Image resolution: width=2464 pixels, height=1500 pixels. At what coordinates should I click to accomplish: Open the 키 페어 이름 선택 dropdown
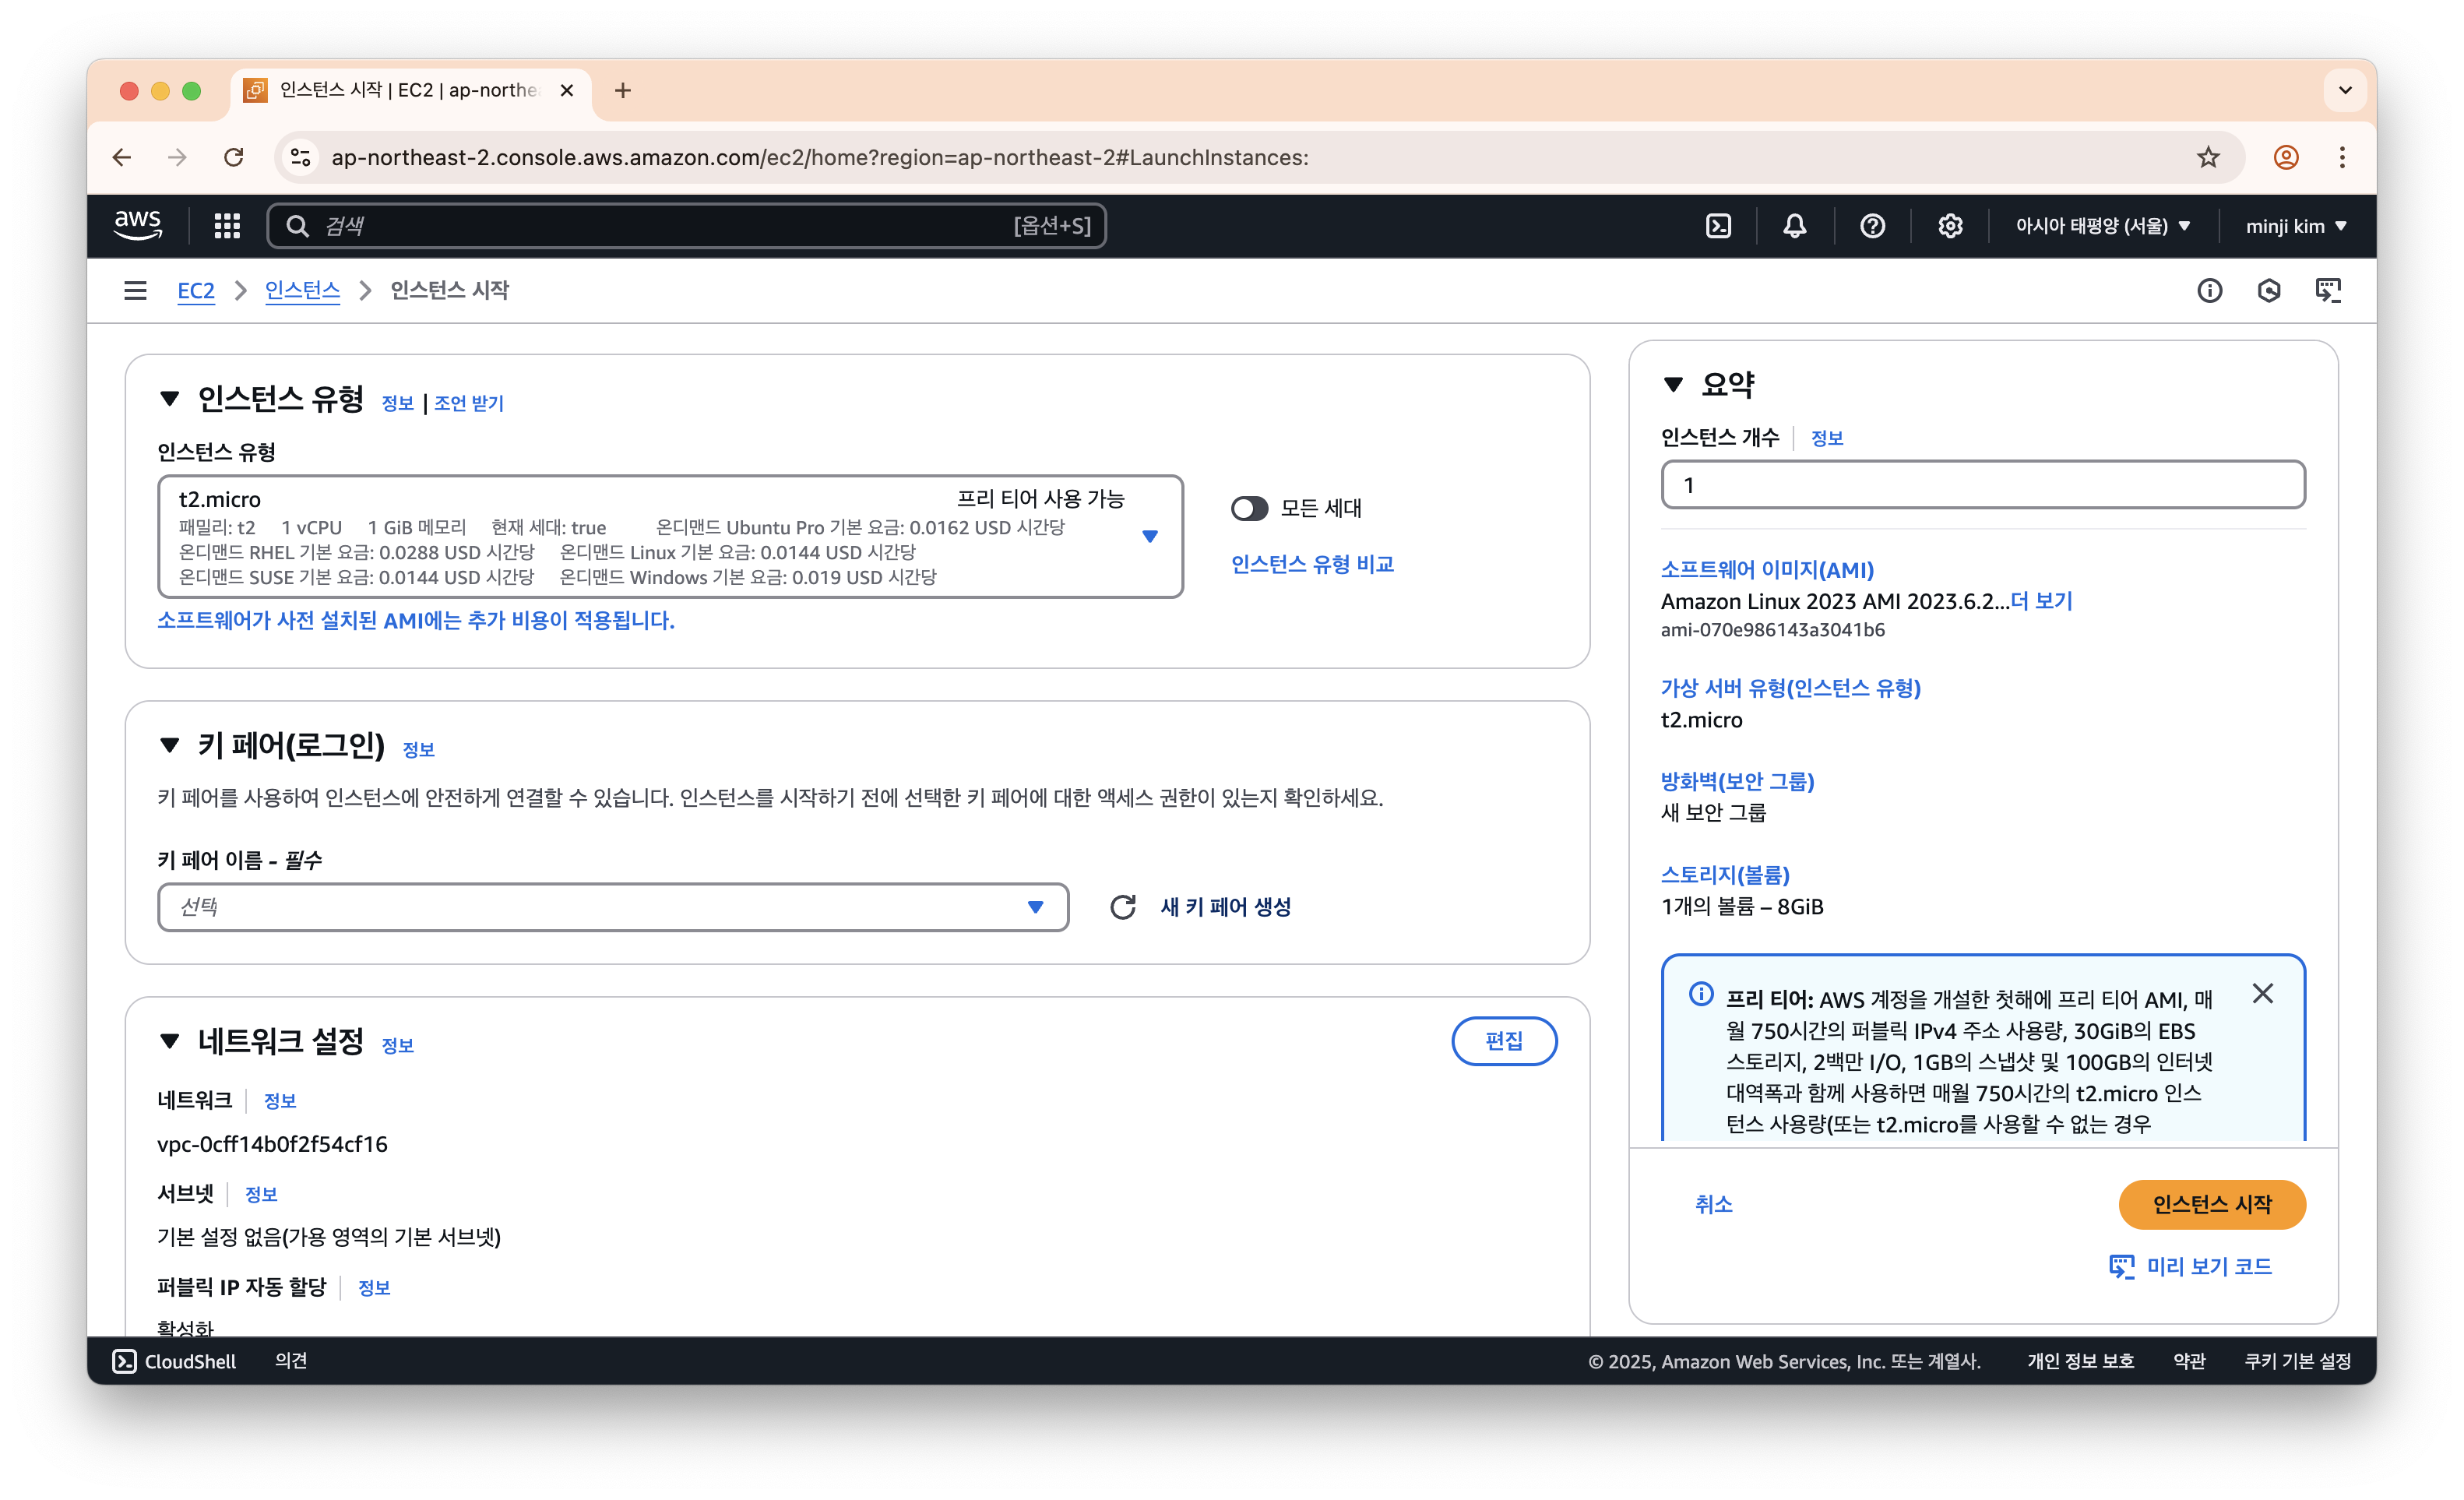[613, 907]
